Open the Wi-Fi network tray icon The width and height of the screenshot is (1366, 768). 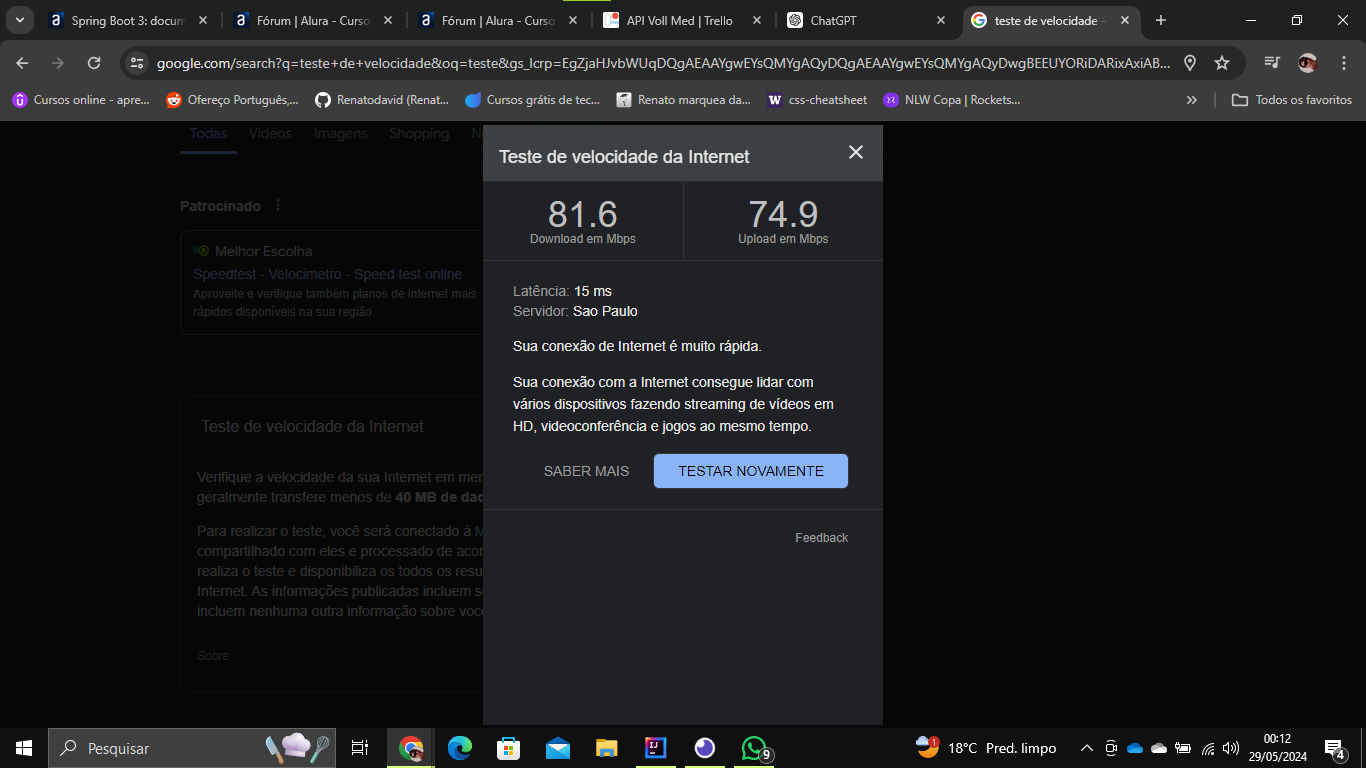pyautogui.click(x=1208, y=748)
